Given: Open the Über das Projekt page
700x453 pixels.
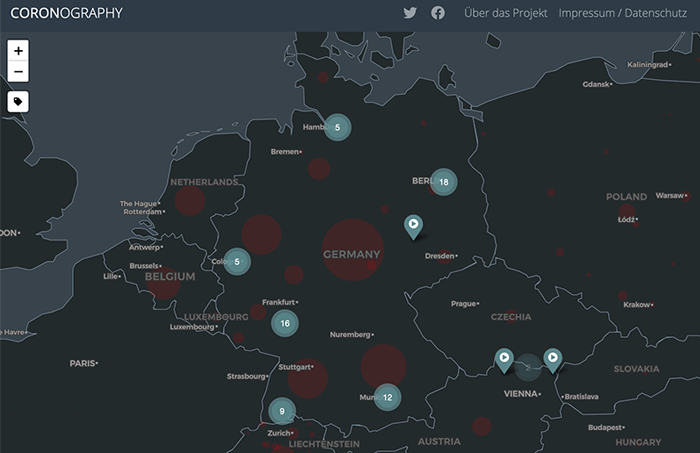Looking at the screenshot, I should pyautogui.click(x=505, y=13).
